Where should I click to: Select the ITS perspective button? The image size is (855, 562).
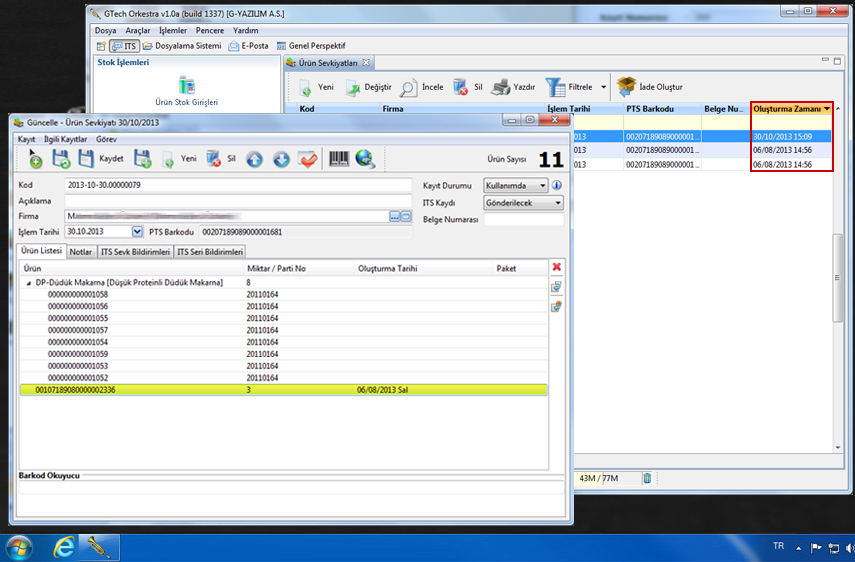[124, 46]
